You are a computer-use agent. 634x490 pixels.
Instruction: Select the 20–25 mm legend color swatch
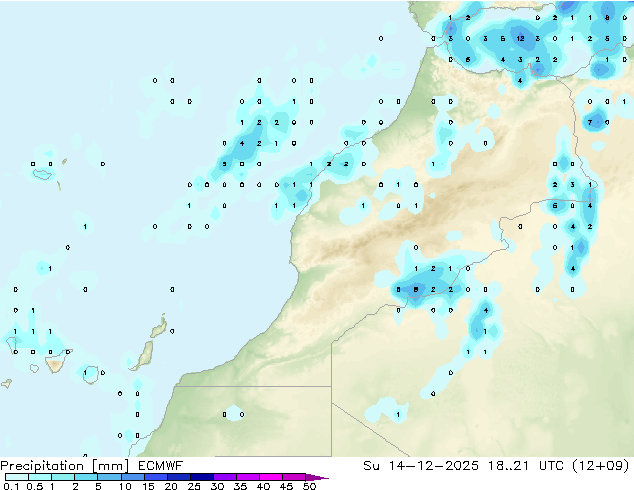tap(178, 477)
